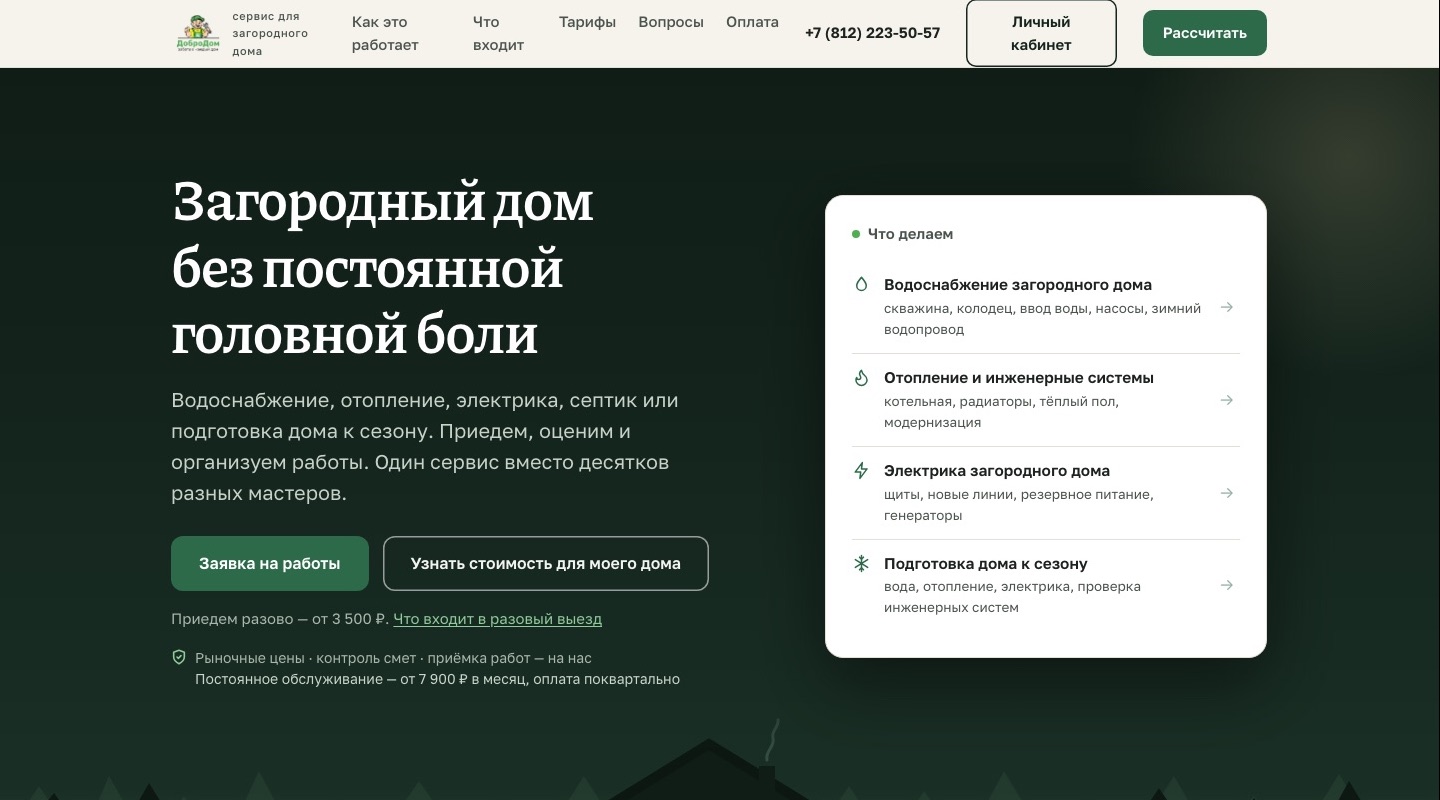Click the snowflake icon for Подготовка к сезону
The height and width of the screenshot is (800, 1440).
pyautogui.click(x=861, y=563)
